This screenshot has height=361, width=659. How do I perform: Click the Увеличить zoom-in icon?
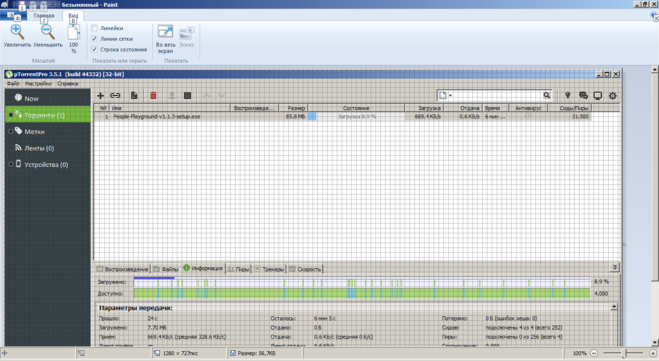tap(17, 32)
